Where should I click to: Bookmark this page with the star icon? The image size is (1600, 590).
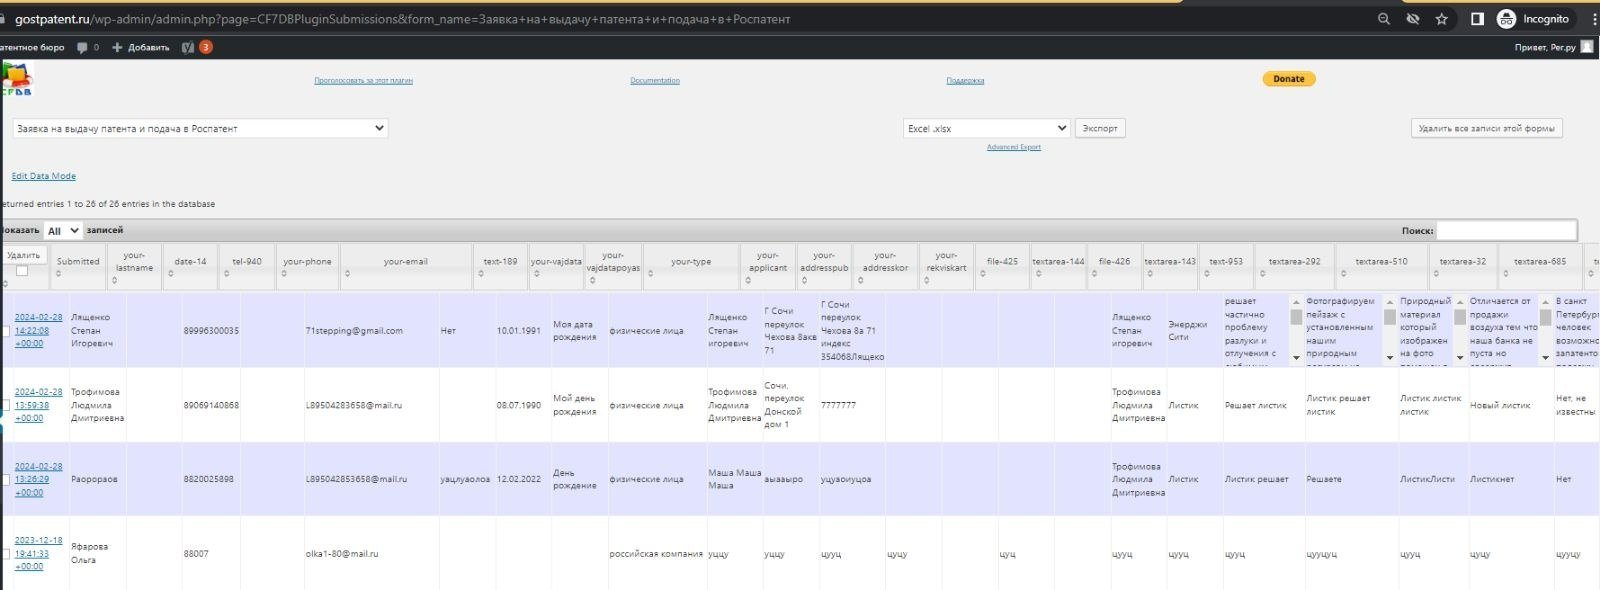coord(1441,19)
